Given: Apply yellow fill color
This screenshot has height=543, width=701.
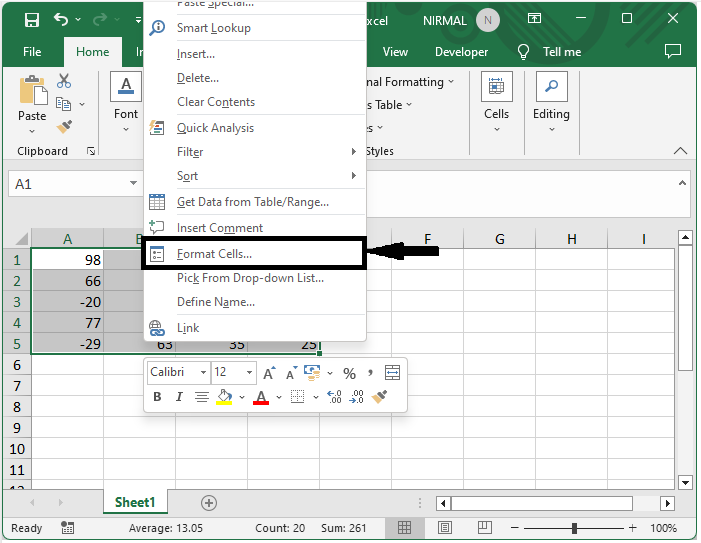Looking at the screenshot, I should point(224,397).
